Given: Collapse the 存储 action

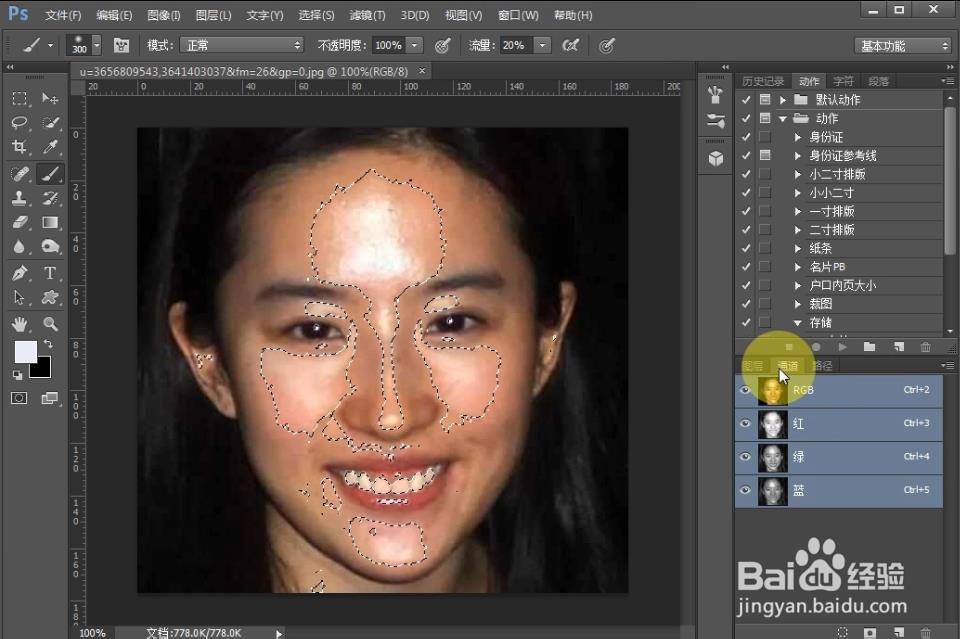Looking at the screenshot, I should coord(798,323).
